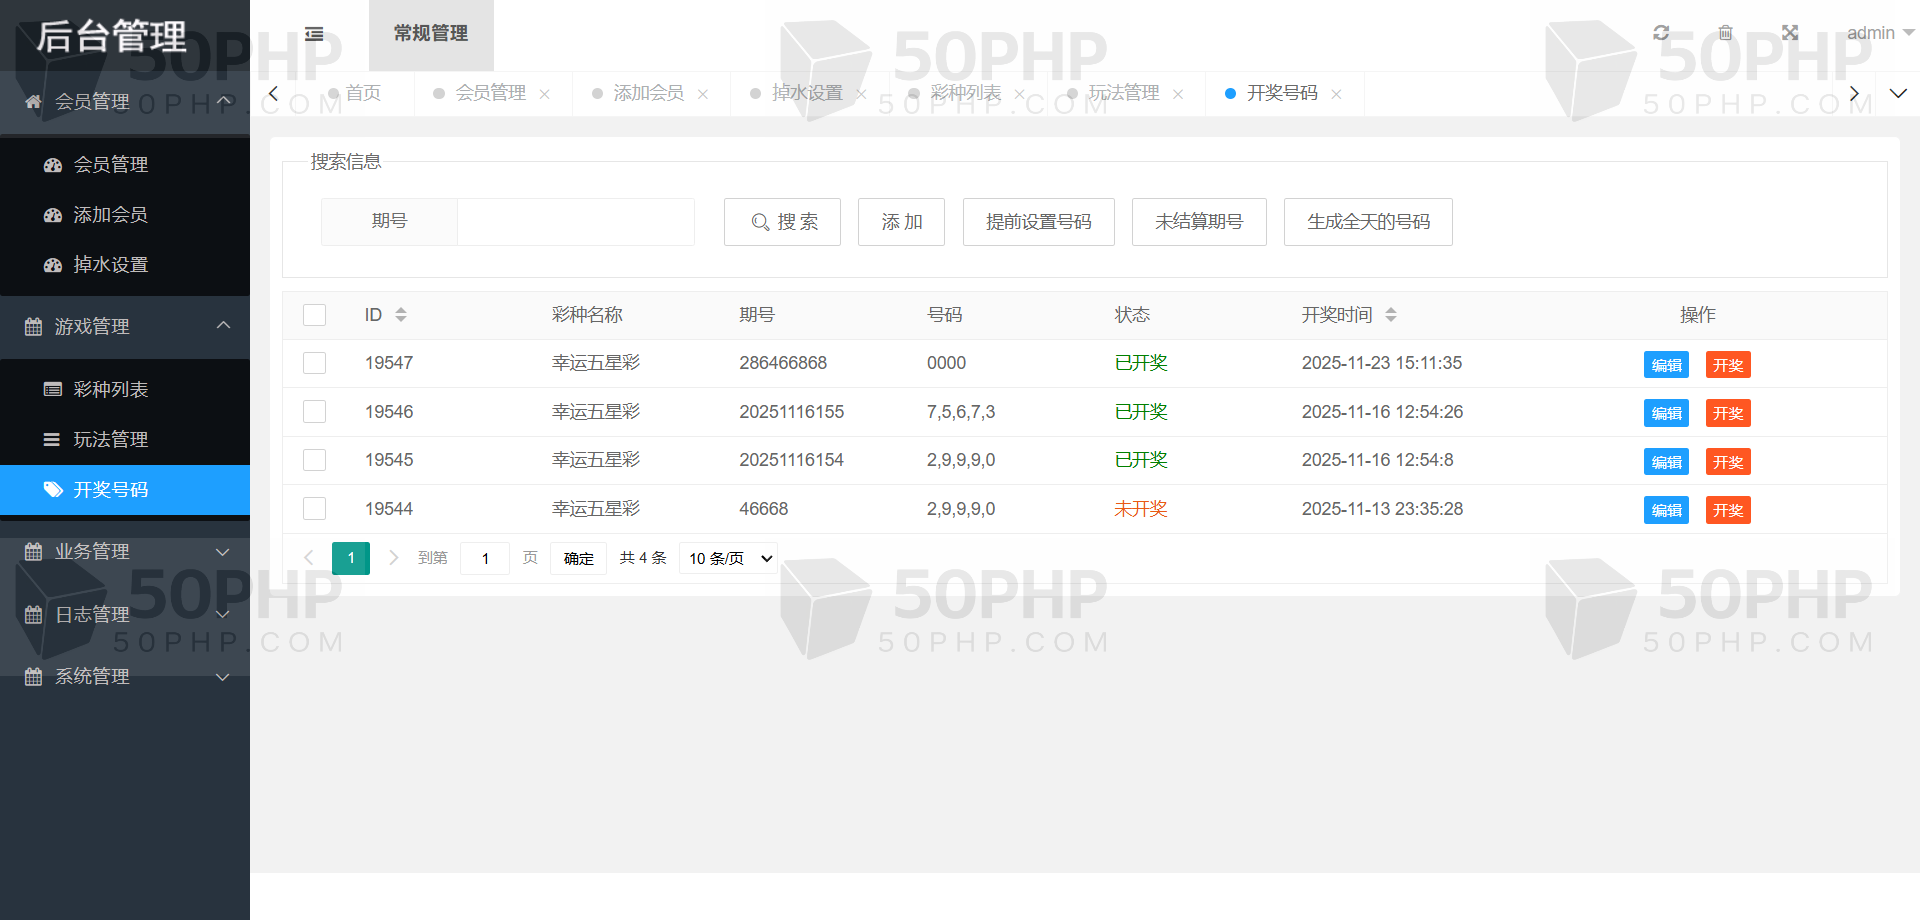Image resolution: width=1920 pixels, height=920 pixels.
Task: Click the sidebar collapse menu icon
Action: pyautogui.click(x=314, y=34)
